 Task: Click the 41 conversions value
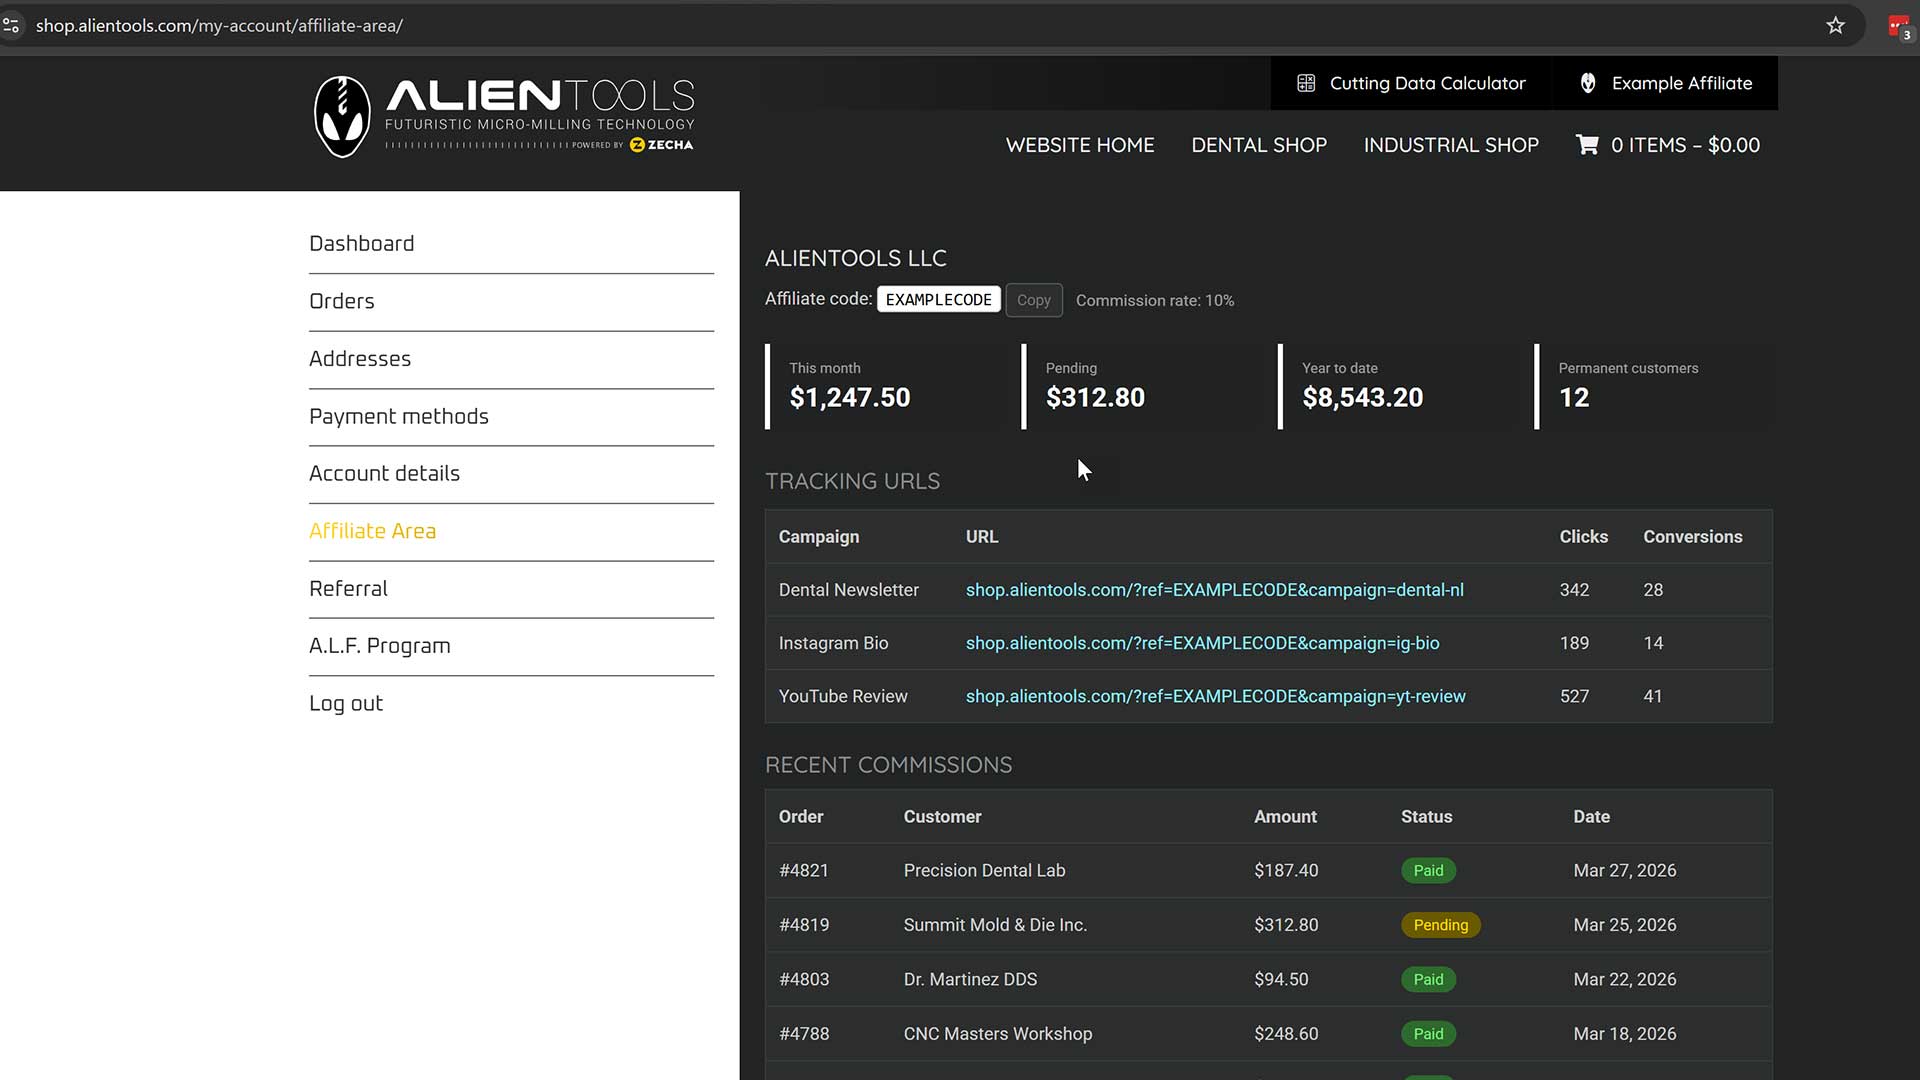[x=1653, y=696]
